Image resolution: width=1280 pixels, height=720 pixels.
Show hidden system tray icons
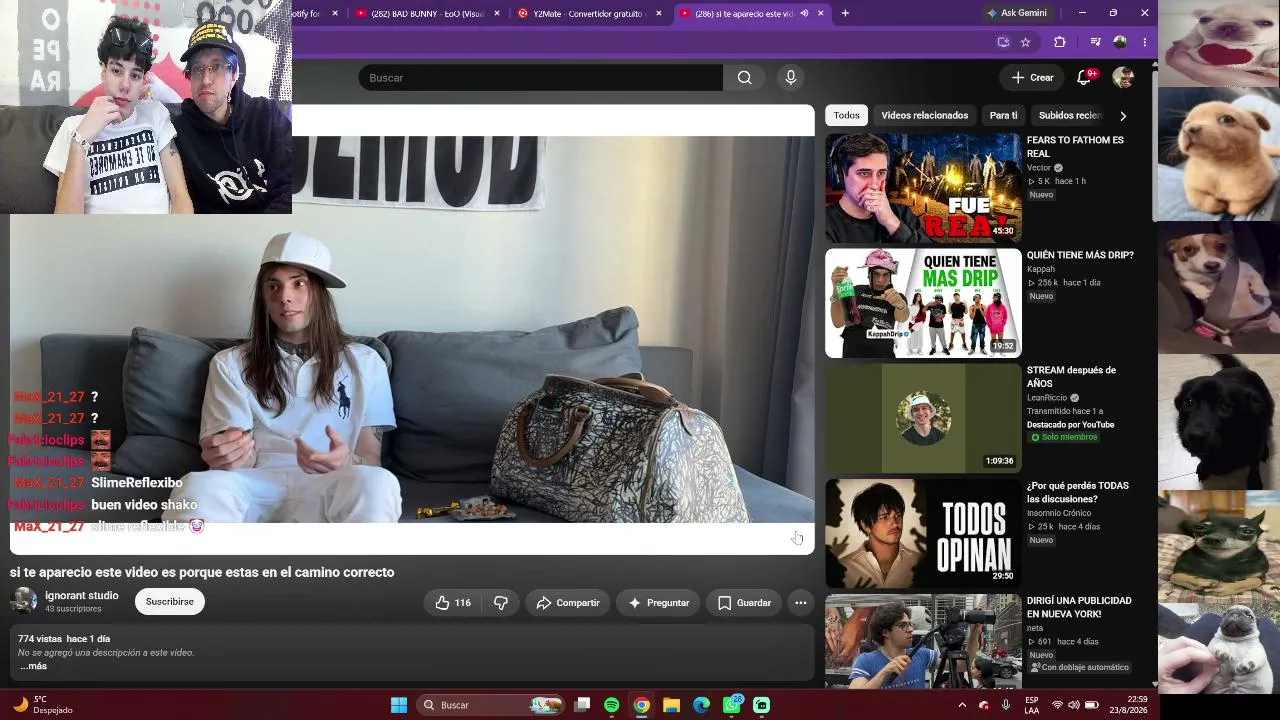[x=962, y=705]
